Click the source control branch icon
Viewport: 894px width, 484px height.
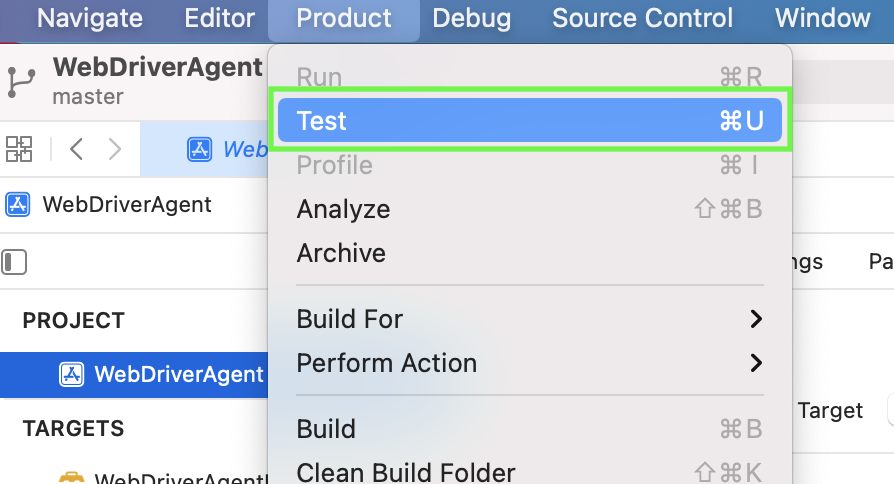click(20, 81)
